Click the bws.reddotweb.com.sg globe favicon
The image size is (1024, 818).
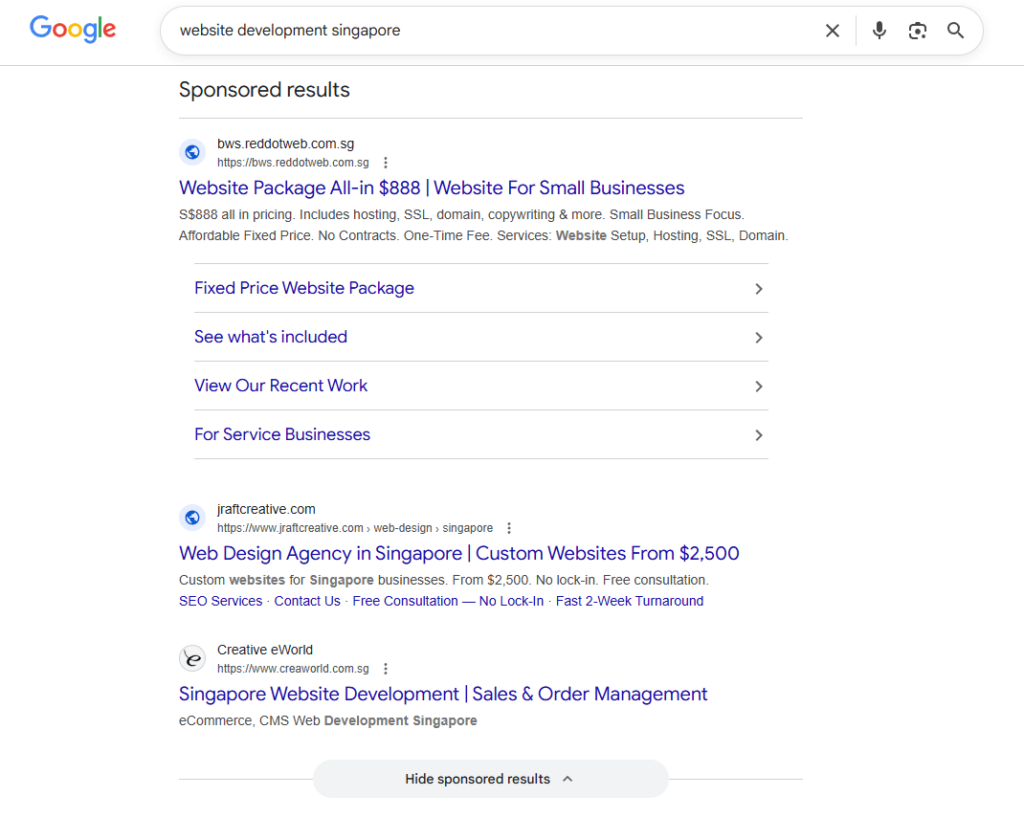pos(192,152)
